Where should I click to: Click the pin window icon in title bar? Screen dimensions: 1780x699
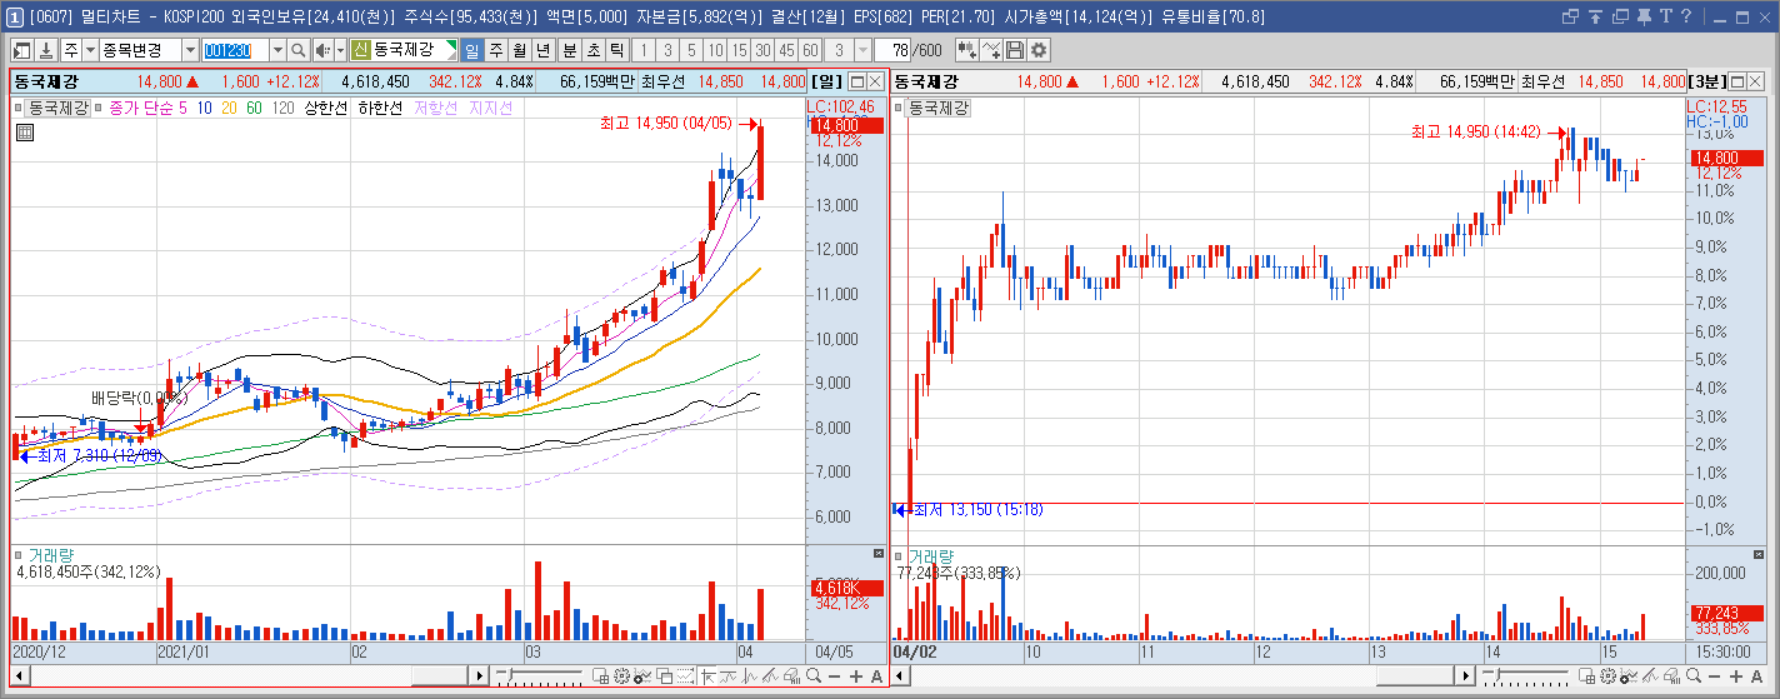[x=1644, y=16]
